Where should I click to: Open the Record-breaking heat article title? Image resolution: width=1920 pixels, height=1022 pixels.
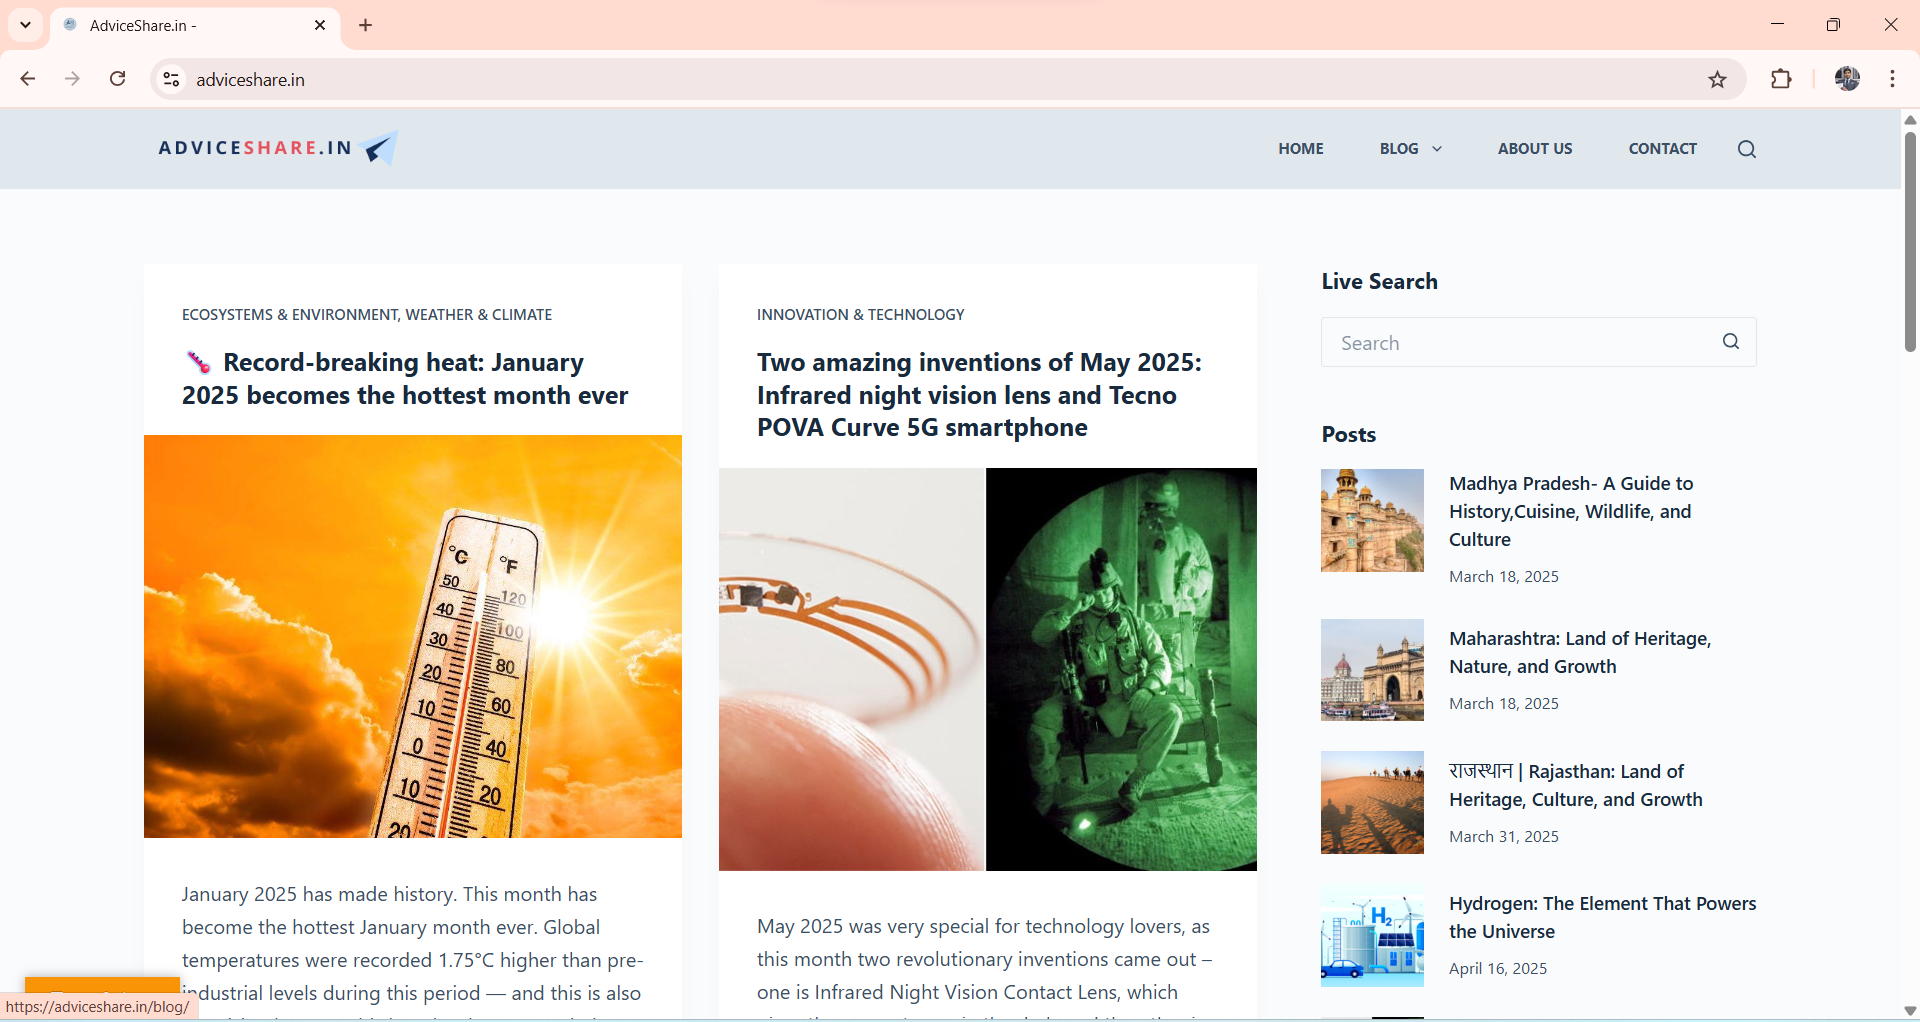[x=405, y=378]
